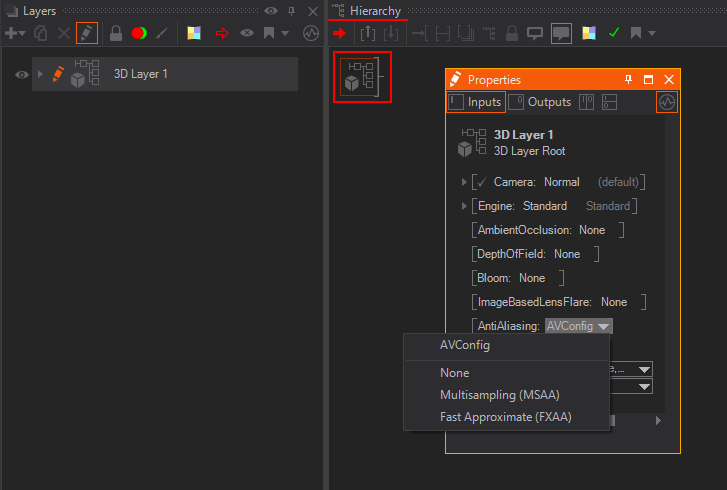Viewport: 727px width, 490px height.
Task: Click the waveform icon in Properties panel
Action: (667, 102)
